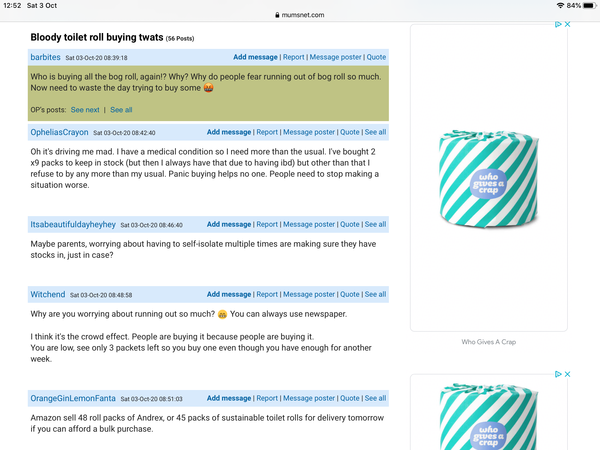Open AdChoices info on the top ad
The height and width of the screenshot is (450, 600).
coord(558,24)
